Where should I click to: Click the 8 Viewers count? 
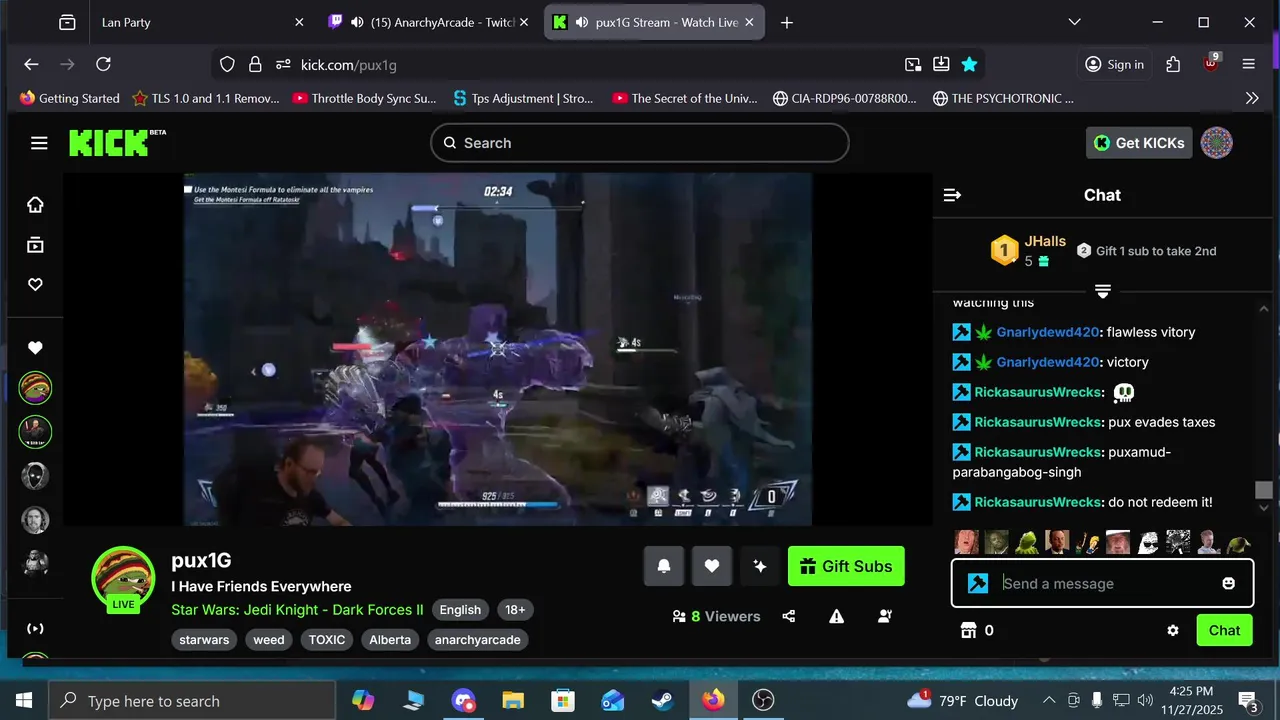[x=717, y=616]
